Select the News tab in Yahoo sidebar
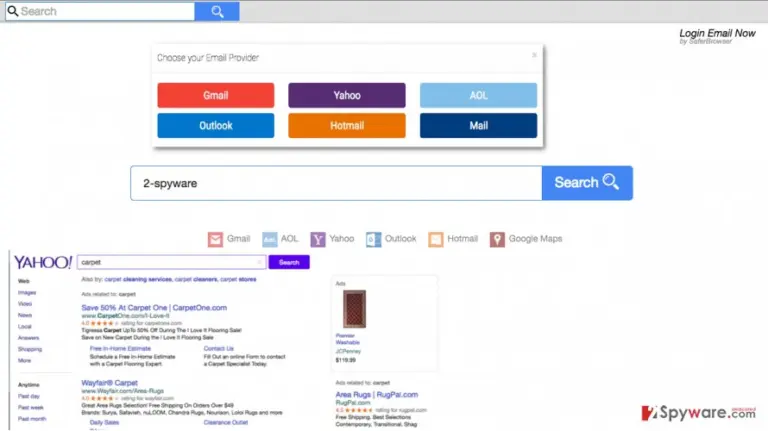The height and width of the screenshot is (431, 768). (25, 315)
